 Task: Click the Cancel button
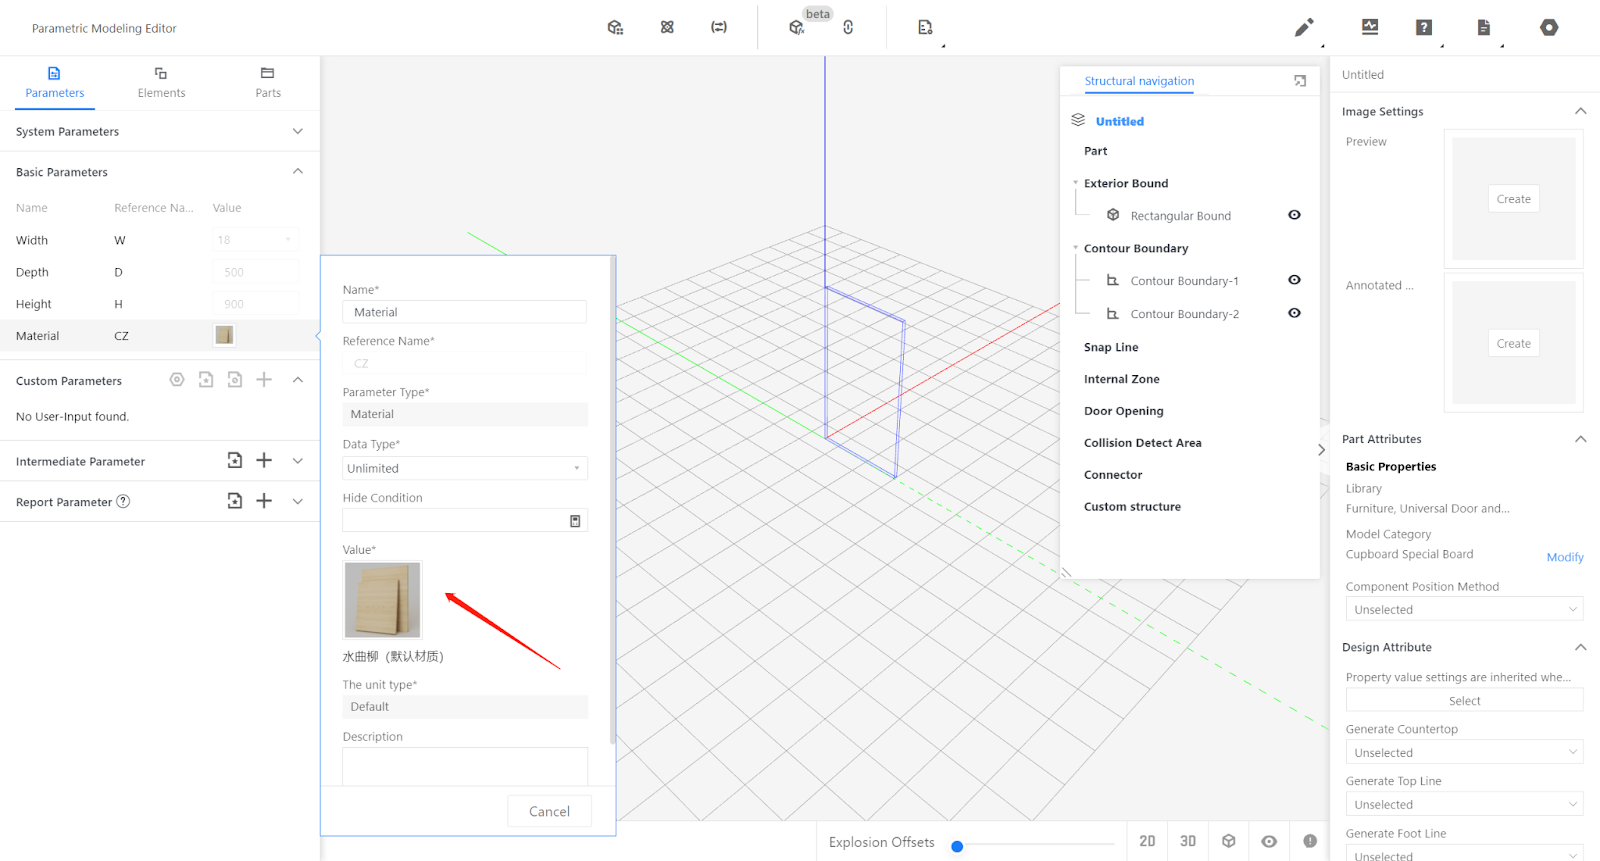(549, 811)
